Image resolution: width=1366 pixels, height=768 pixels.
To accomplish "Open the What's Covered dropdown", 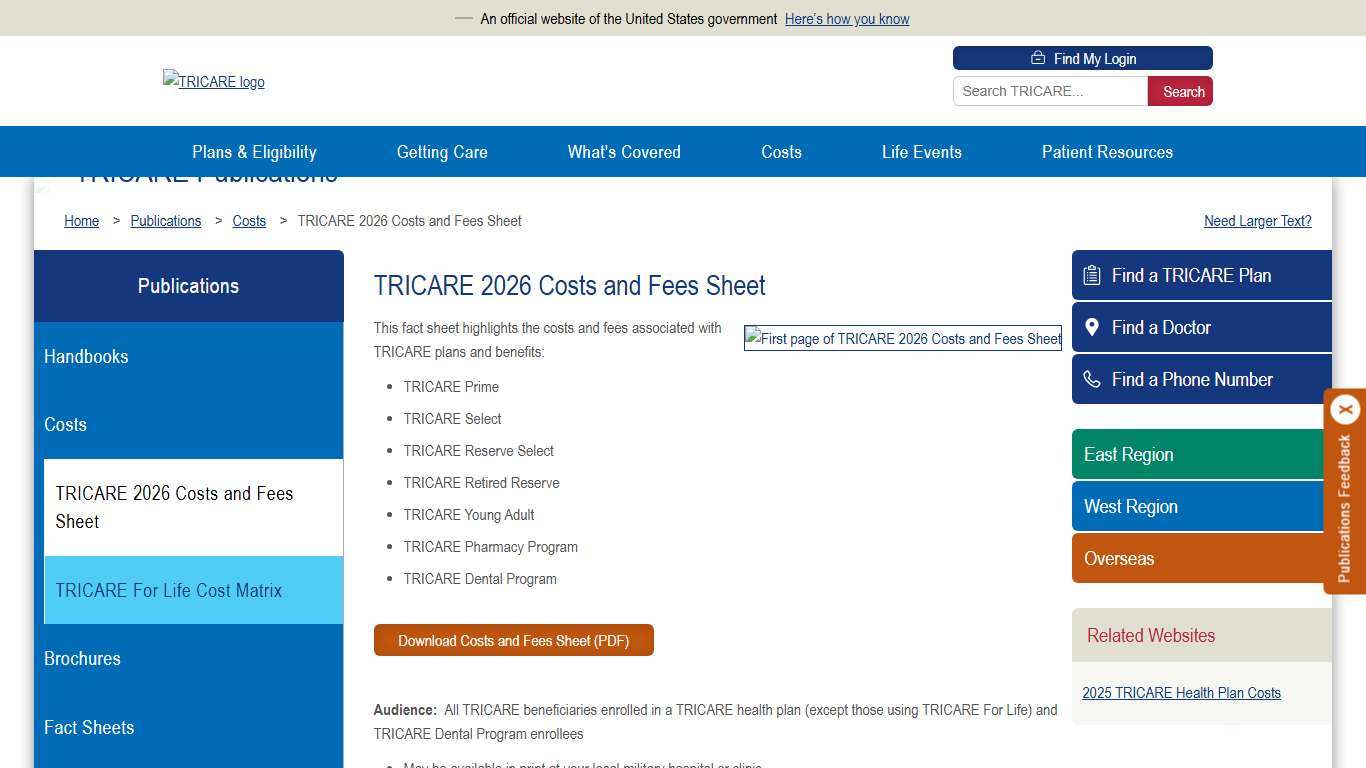I will pyautogui.click(x=623, y=152).
